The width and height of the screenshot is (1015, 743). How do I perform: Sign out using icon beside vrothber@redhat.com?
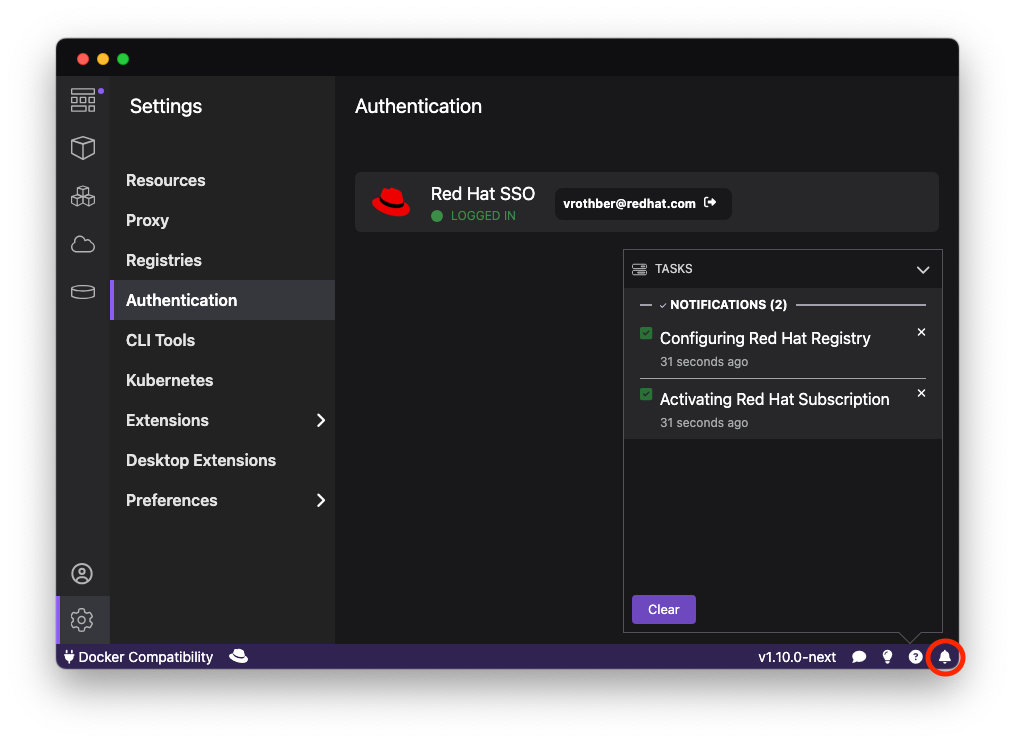click(x=710, y=203)
